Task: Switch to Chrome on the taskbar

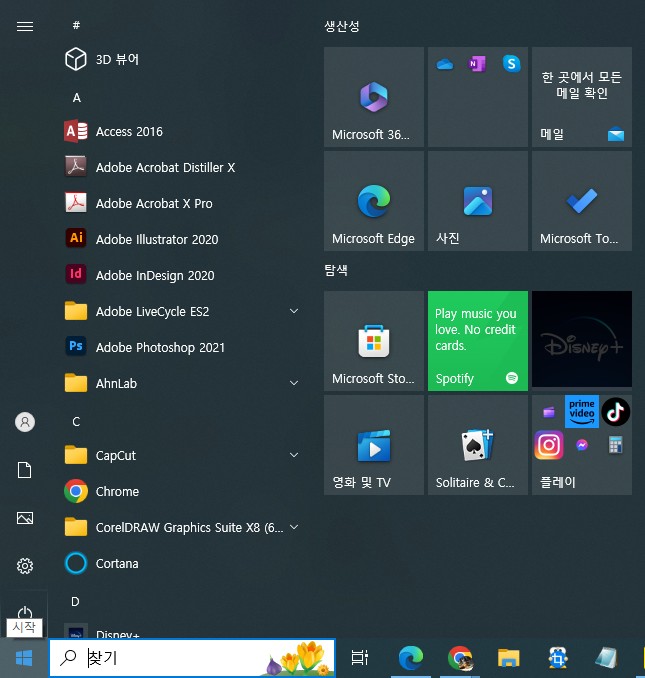Action: coord(460,658)
